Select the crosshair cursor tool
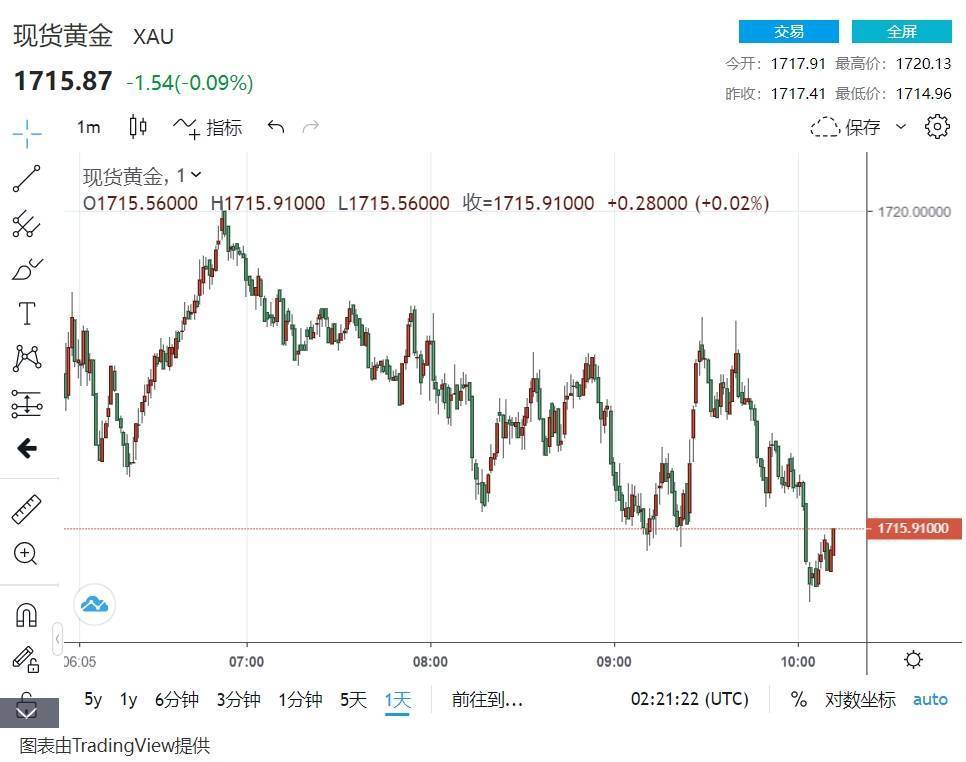The image size is (966, 762). tap(26, 132)
